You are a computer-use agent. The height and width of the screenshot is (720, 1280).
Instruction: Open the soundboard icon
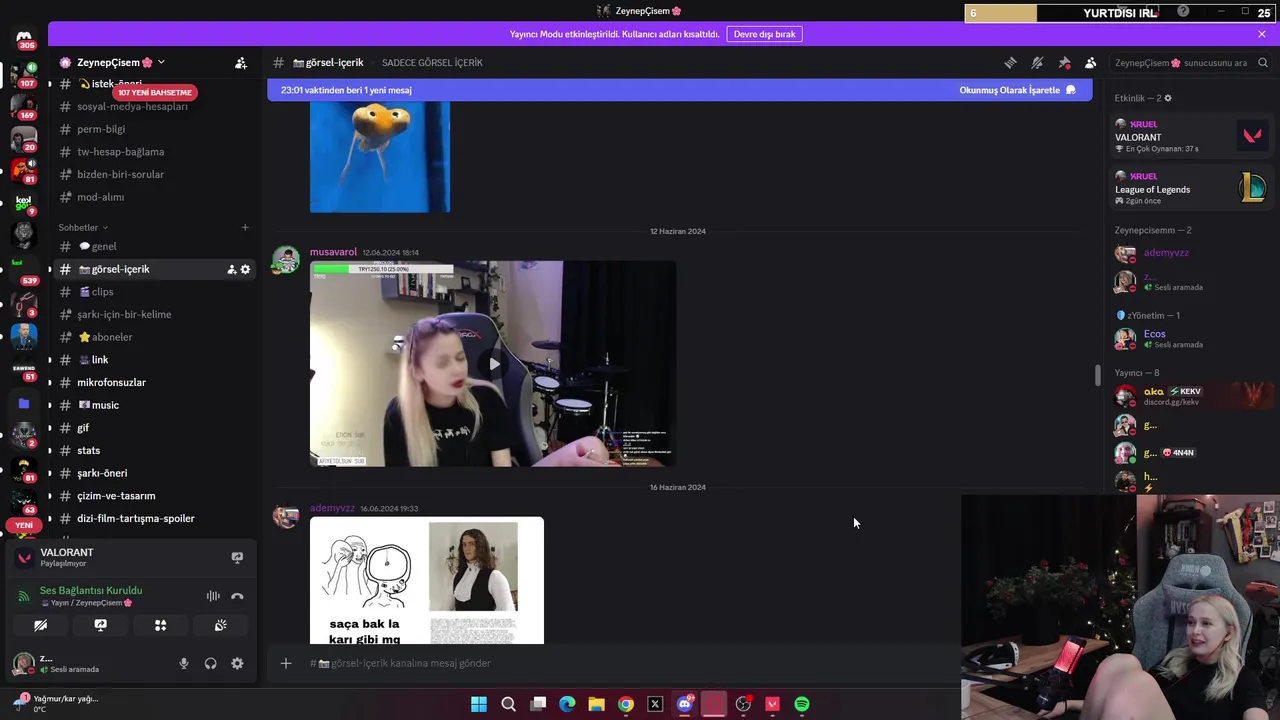coord(220,625)
